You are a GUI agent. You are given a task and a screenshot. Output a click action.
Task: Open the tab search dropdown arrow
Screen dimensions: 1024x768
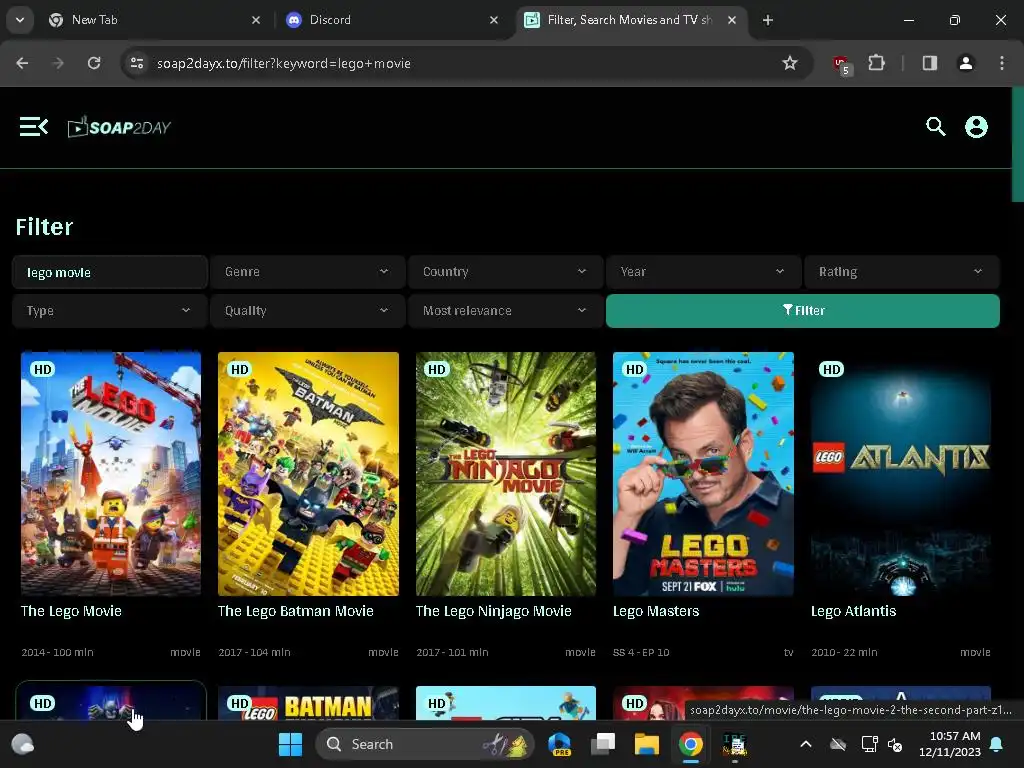[20, 20]
